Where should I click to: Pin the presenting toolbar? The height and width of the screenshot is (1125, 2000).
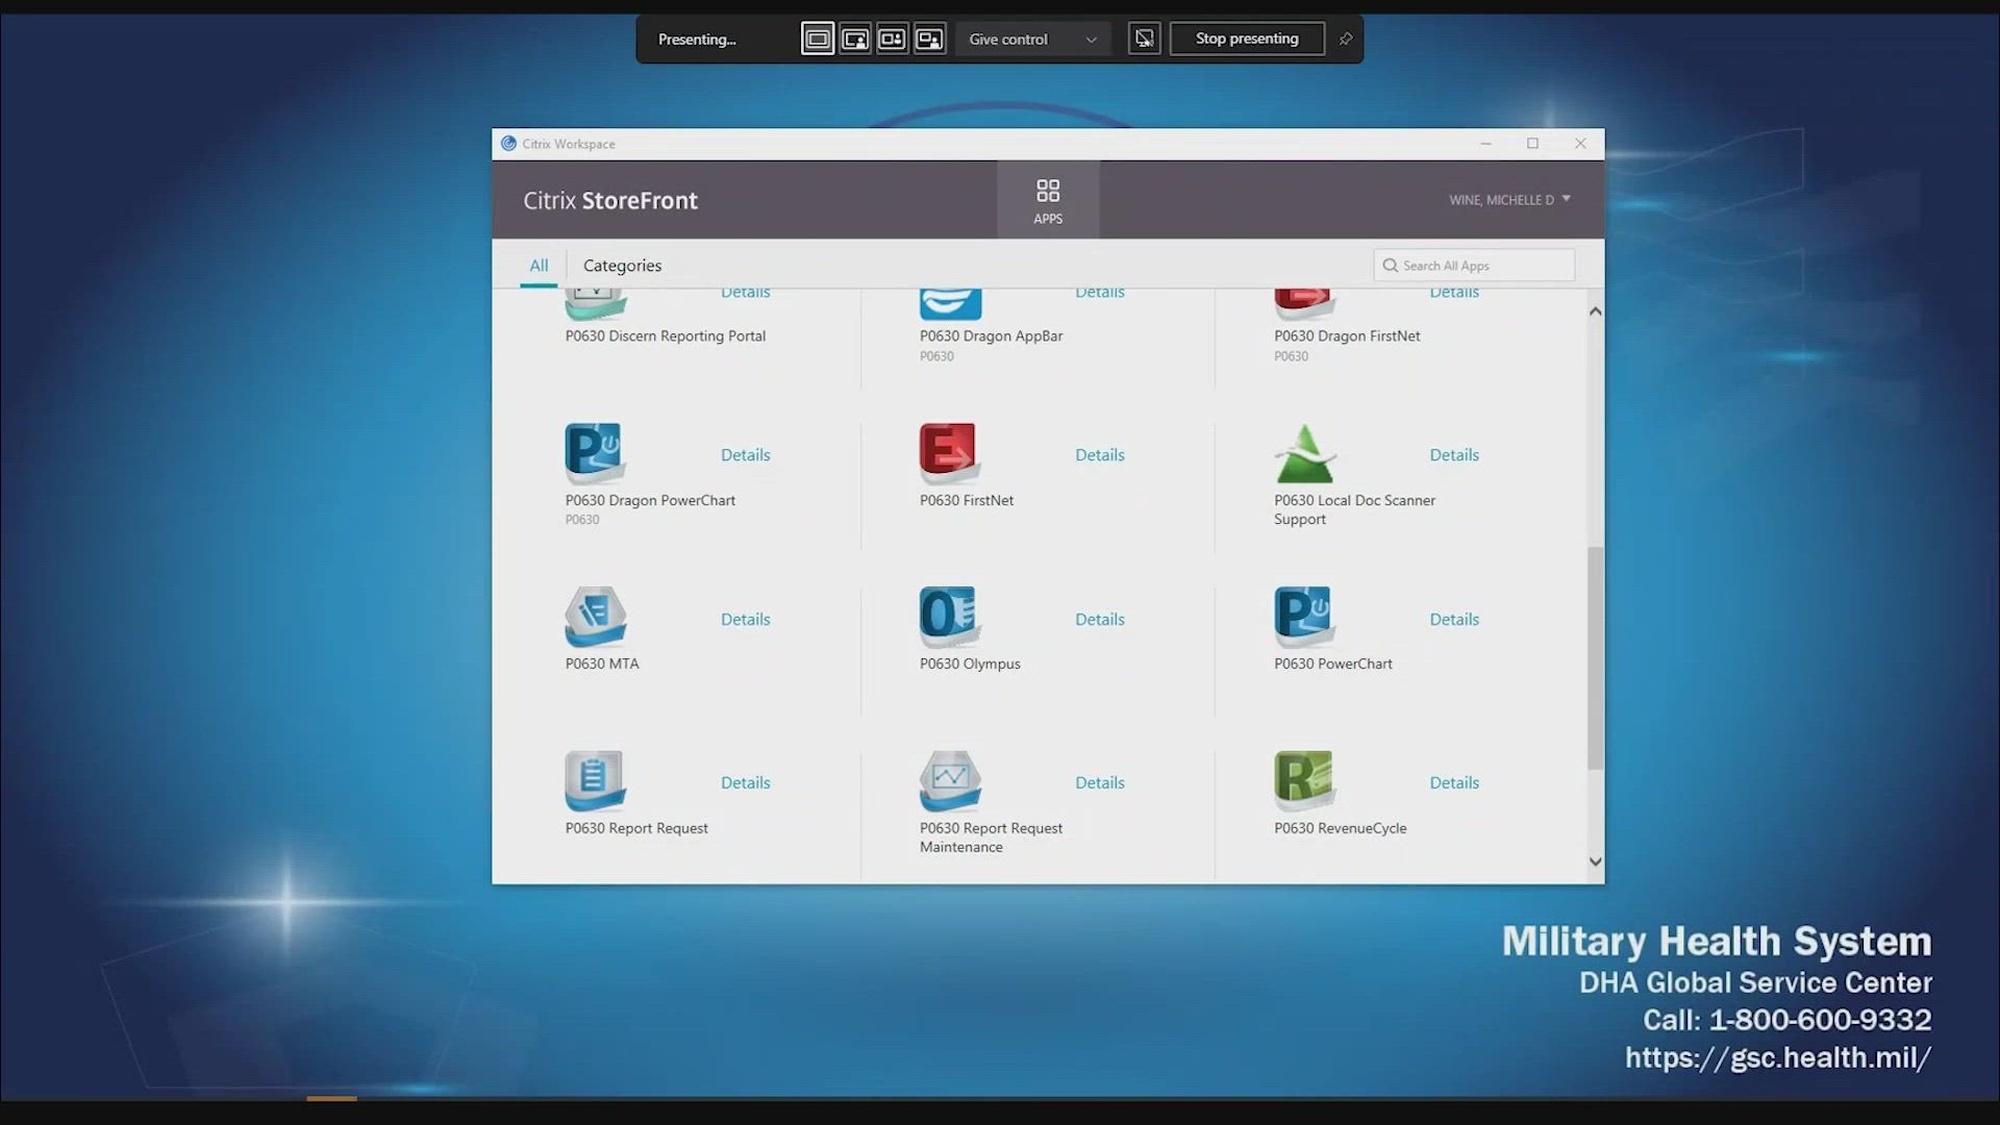[1345, 39]
